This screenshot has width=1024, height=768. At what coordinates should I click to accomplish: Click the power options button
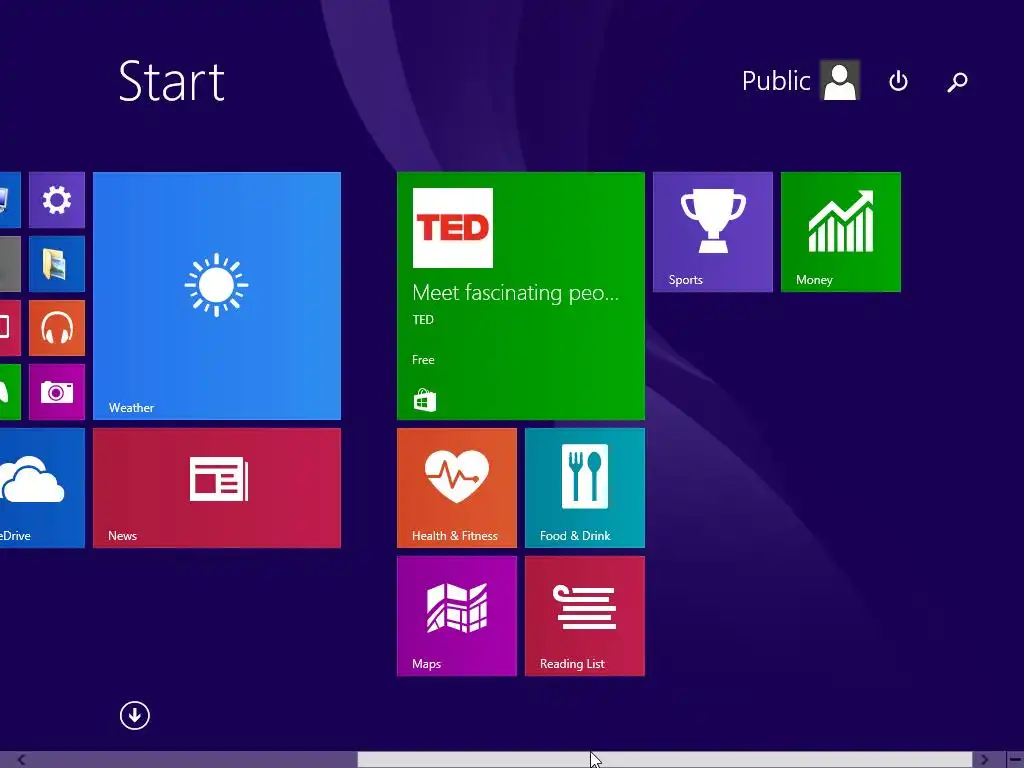tap(899, 81)
